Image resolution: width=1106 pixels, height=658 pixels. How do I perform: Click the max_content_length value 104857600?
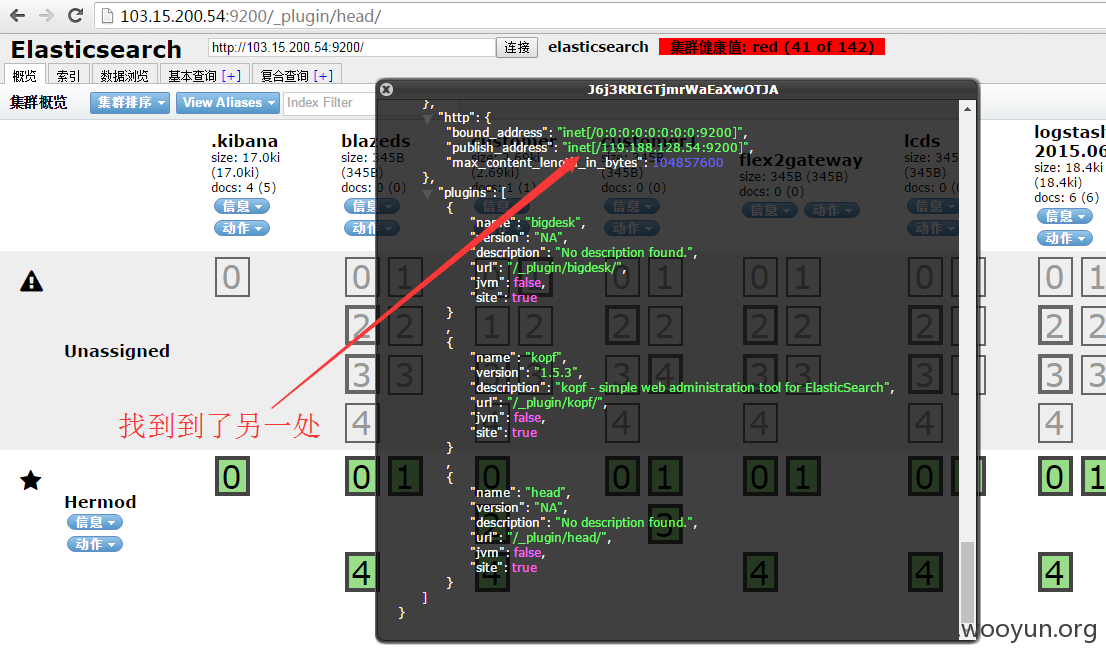687,162
